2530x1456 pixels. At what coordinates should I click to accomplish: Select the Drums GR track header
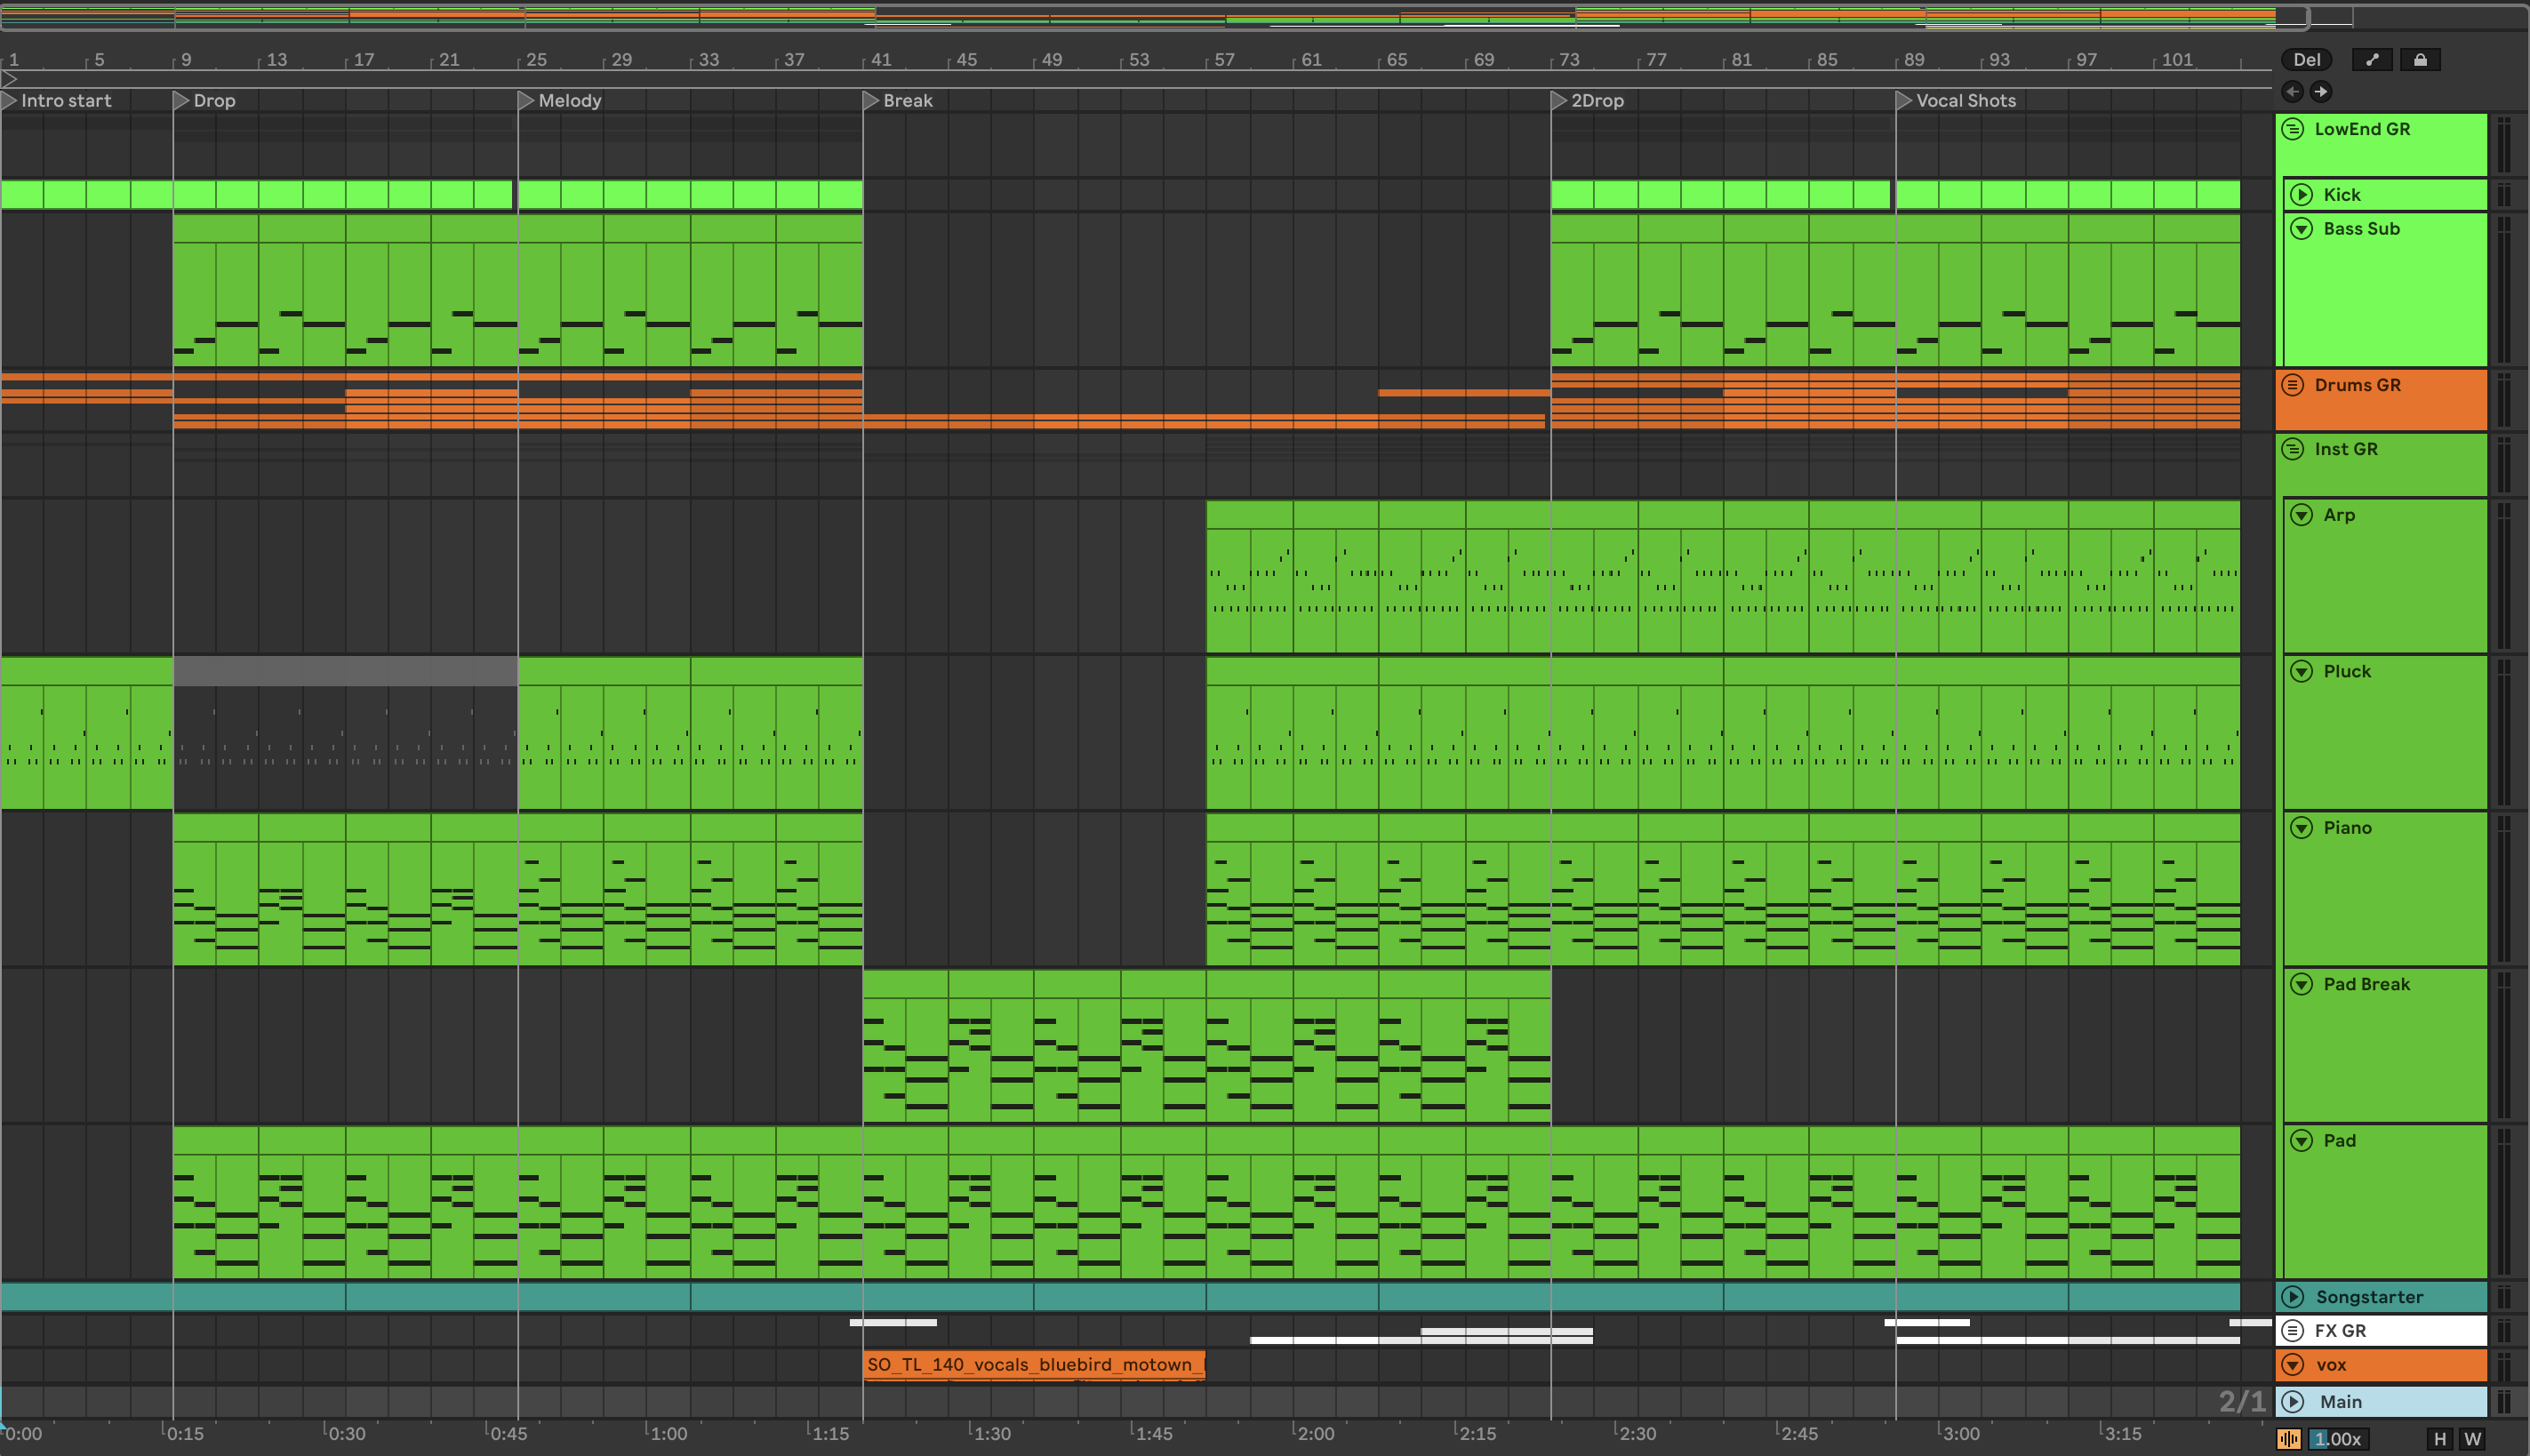pos(2381,399)
